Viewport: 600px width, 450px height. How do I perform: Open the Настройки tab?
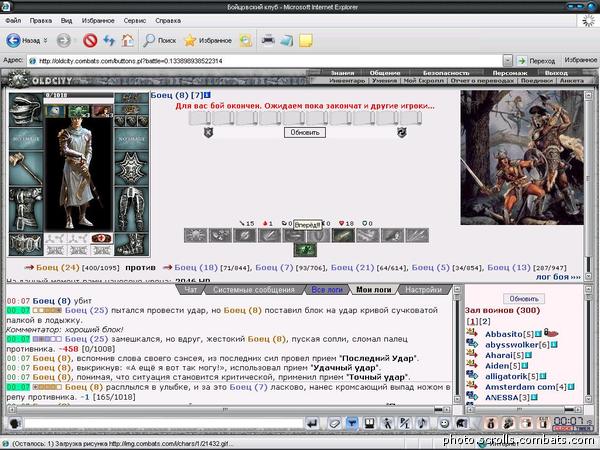[x=424, y=290]
